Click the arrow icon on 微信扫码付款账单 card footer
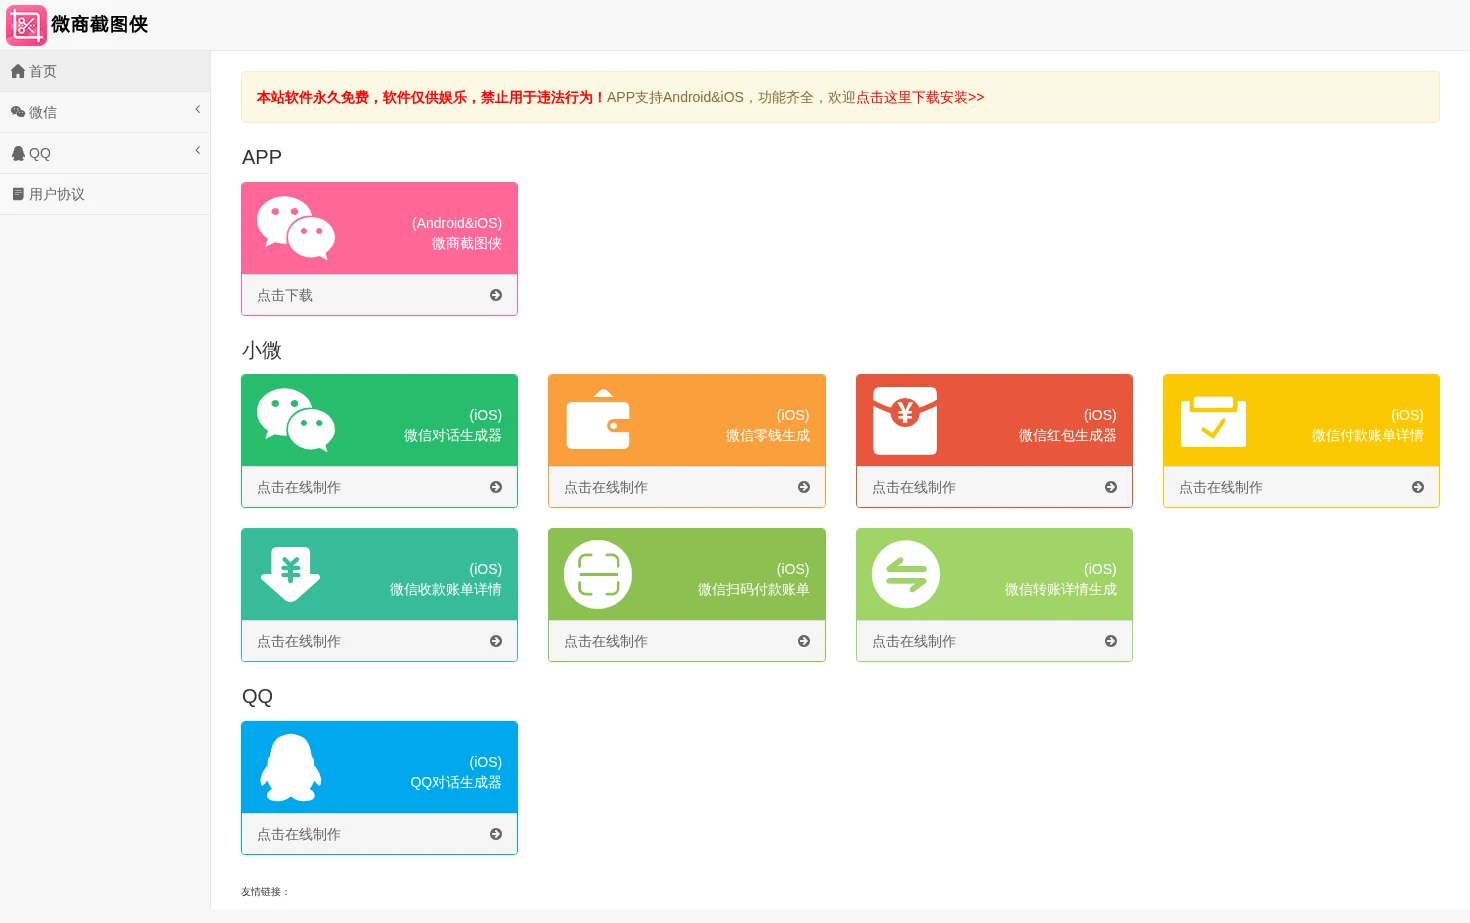 (804, 641)
